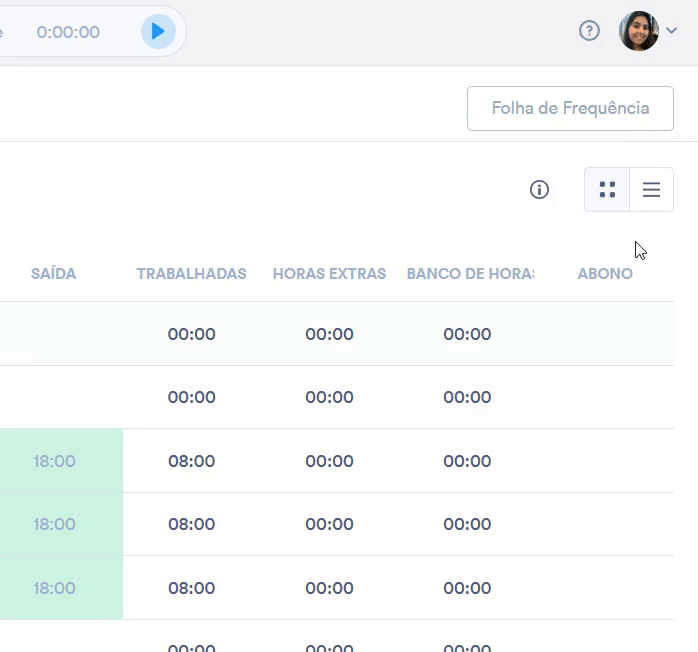Screen dimensions: 698x652
Task: Edit the topmost green 18:00 saída cell
Action: (x=54, y=461)
